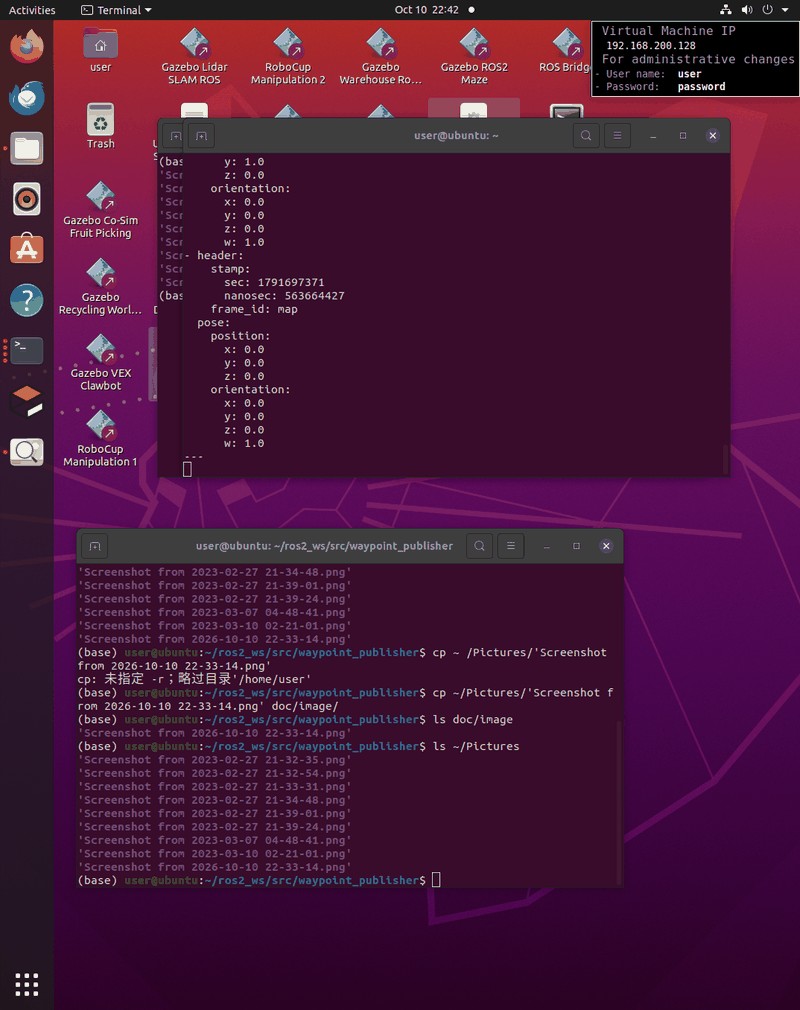Open Rhythmbox music player from the dock
The image size is (800, 1010).
(26, 199)
